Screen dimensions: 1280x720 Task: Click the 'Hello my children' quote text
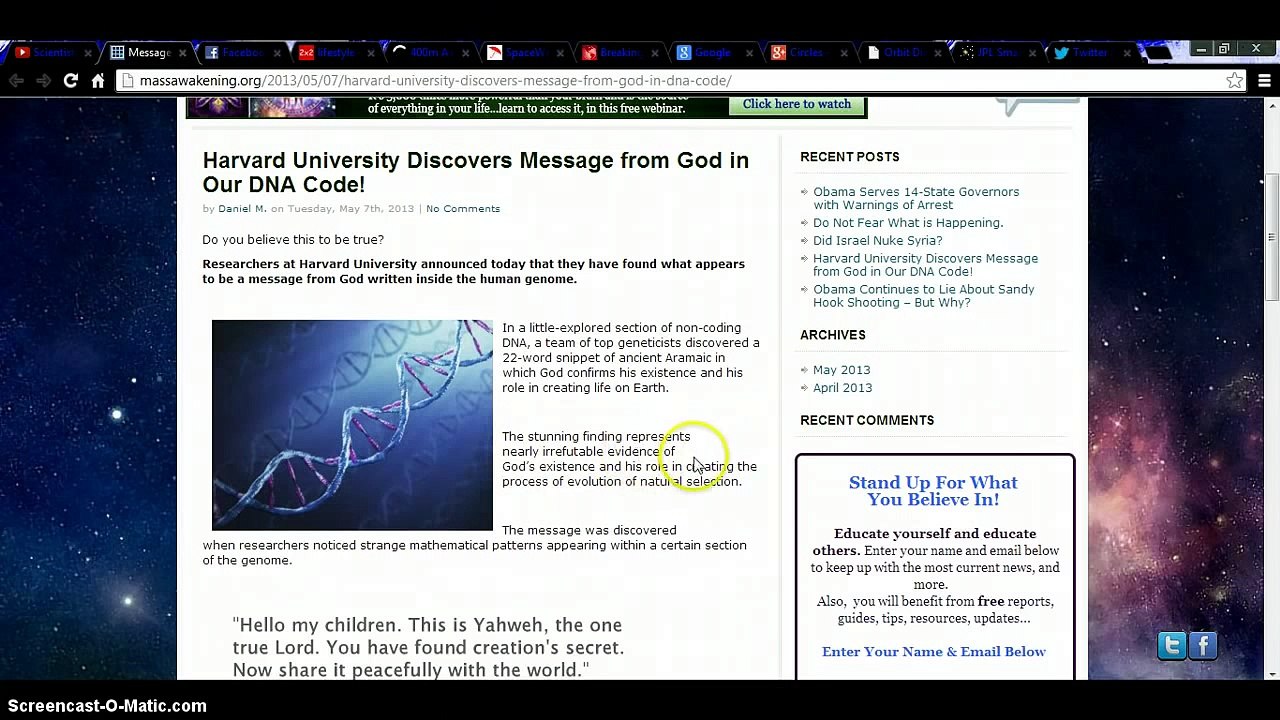click(429, 648)
